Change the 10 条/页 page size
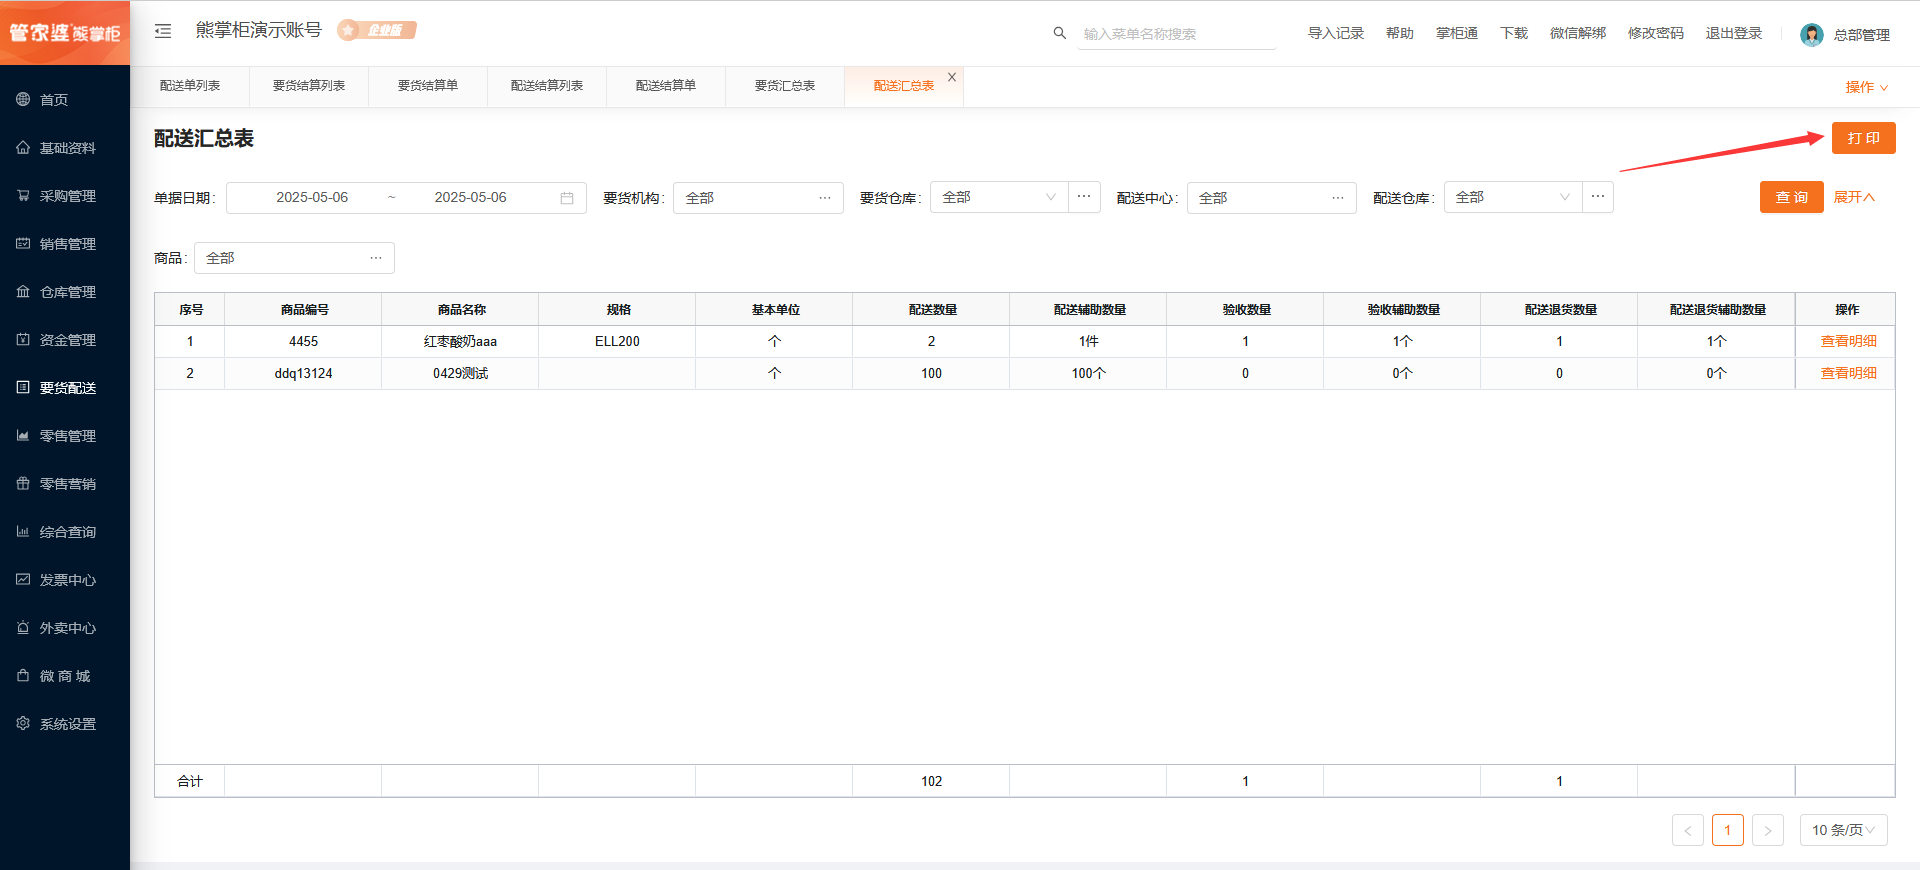The image size is (1920, 870). (1844, 830)
